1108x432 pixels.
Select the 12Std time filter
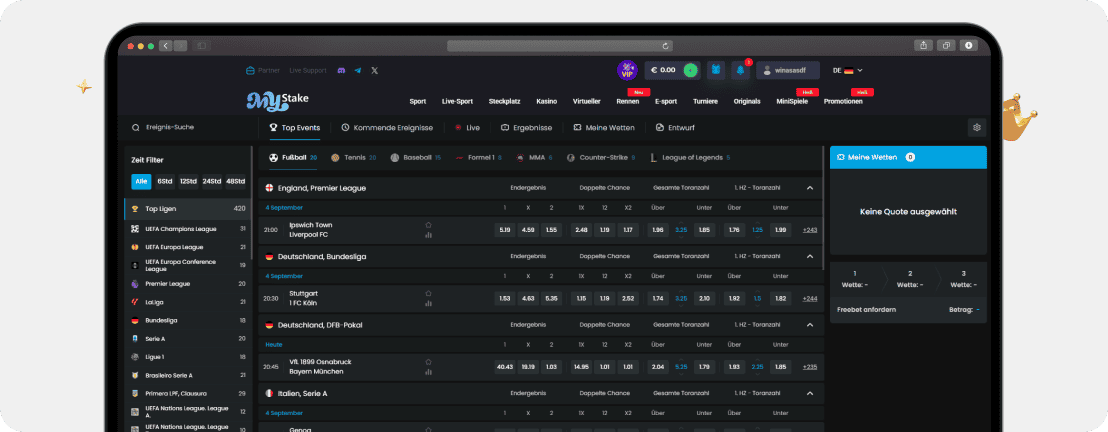tap(188, 182)
